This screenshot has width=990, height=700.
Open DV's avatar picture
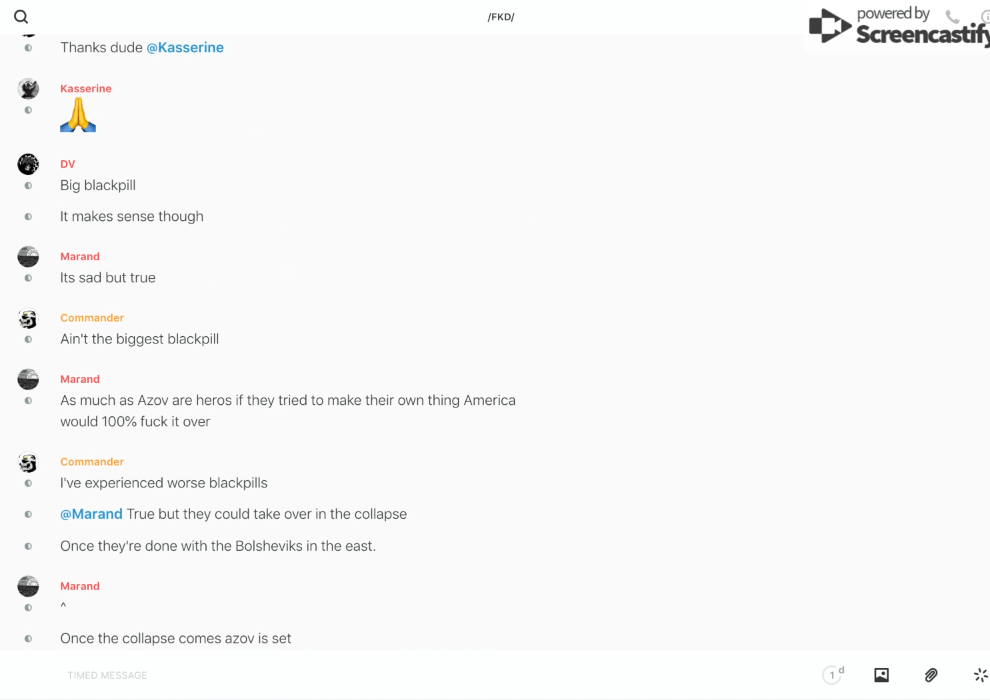pyautogui.click(x=28, y=165)
